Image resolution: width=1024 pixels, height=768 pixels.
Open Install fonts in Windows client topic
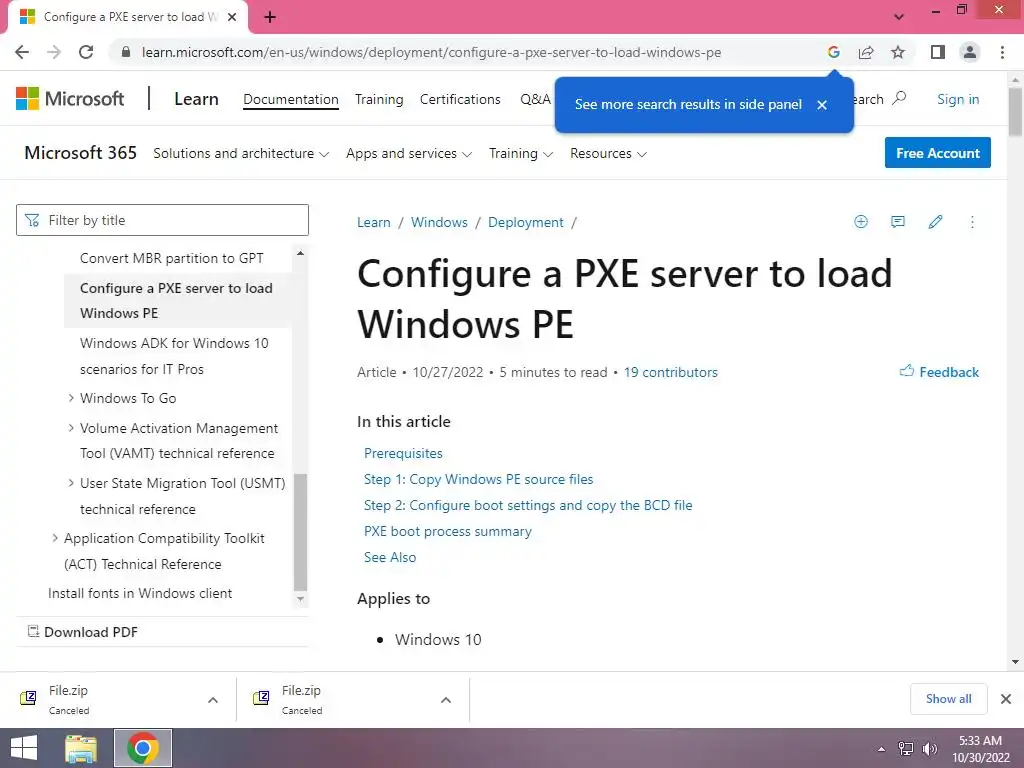(140, 593)
